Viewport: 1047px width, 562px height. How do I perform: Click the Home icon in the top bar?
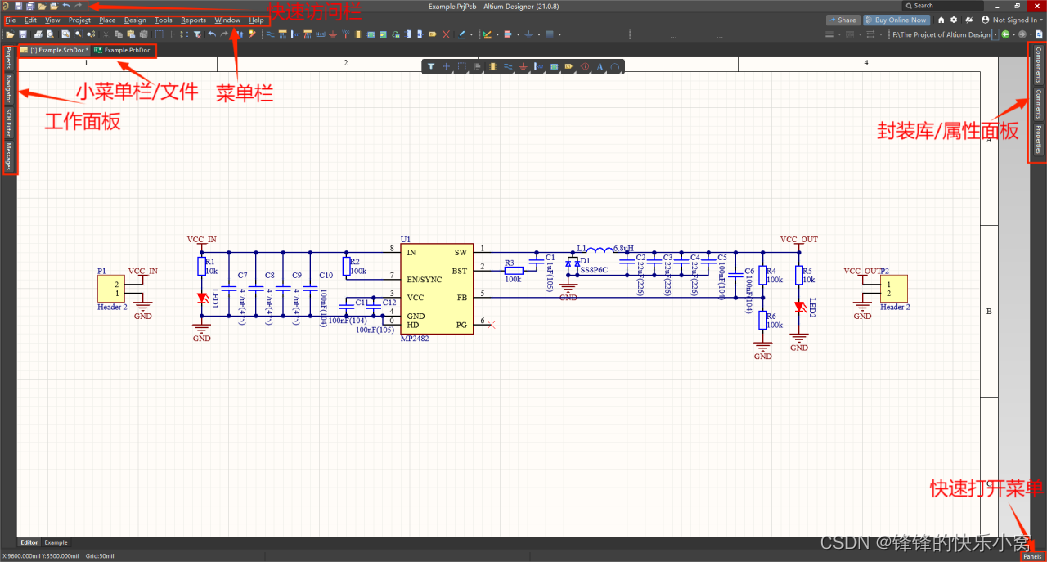[941, 20]
